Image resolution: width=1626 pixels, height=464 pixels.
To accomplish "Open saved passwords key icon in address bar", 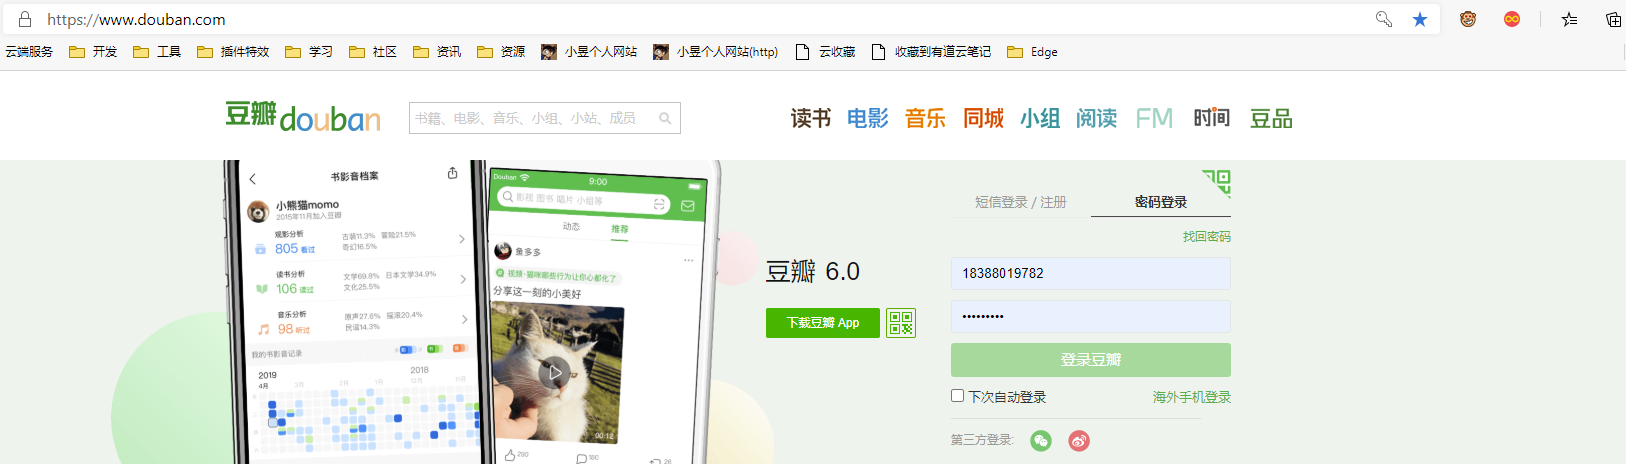I will 1384,19.
